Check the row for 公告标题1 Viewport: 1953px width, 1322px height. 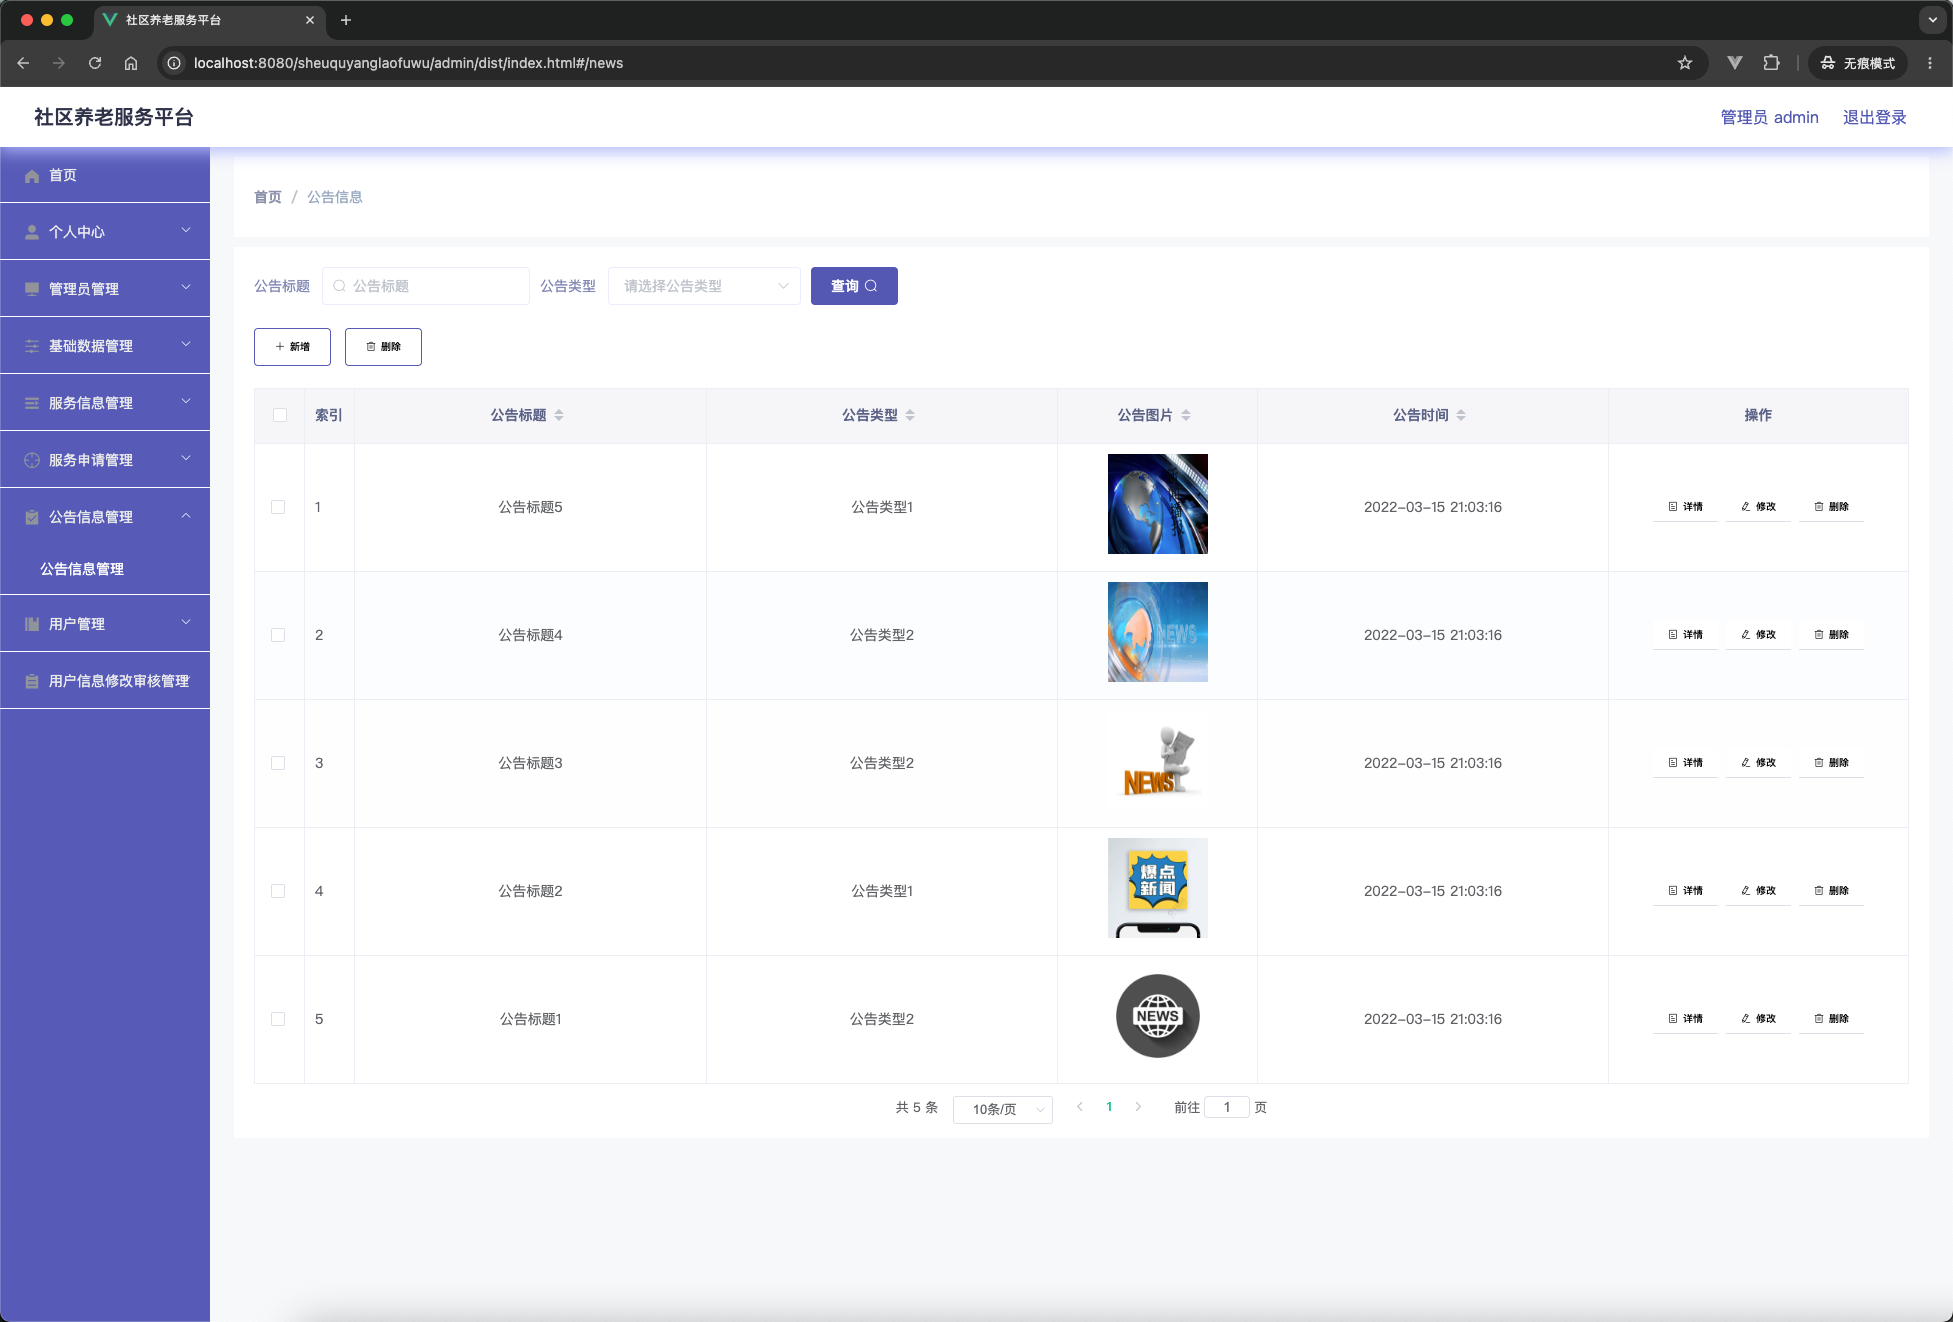(x=278, y=1019)
